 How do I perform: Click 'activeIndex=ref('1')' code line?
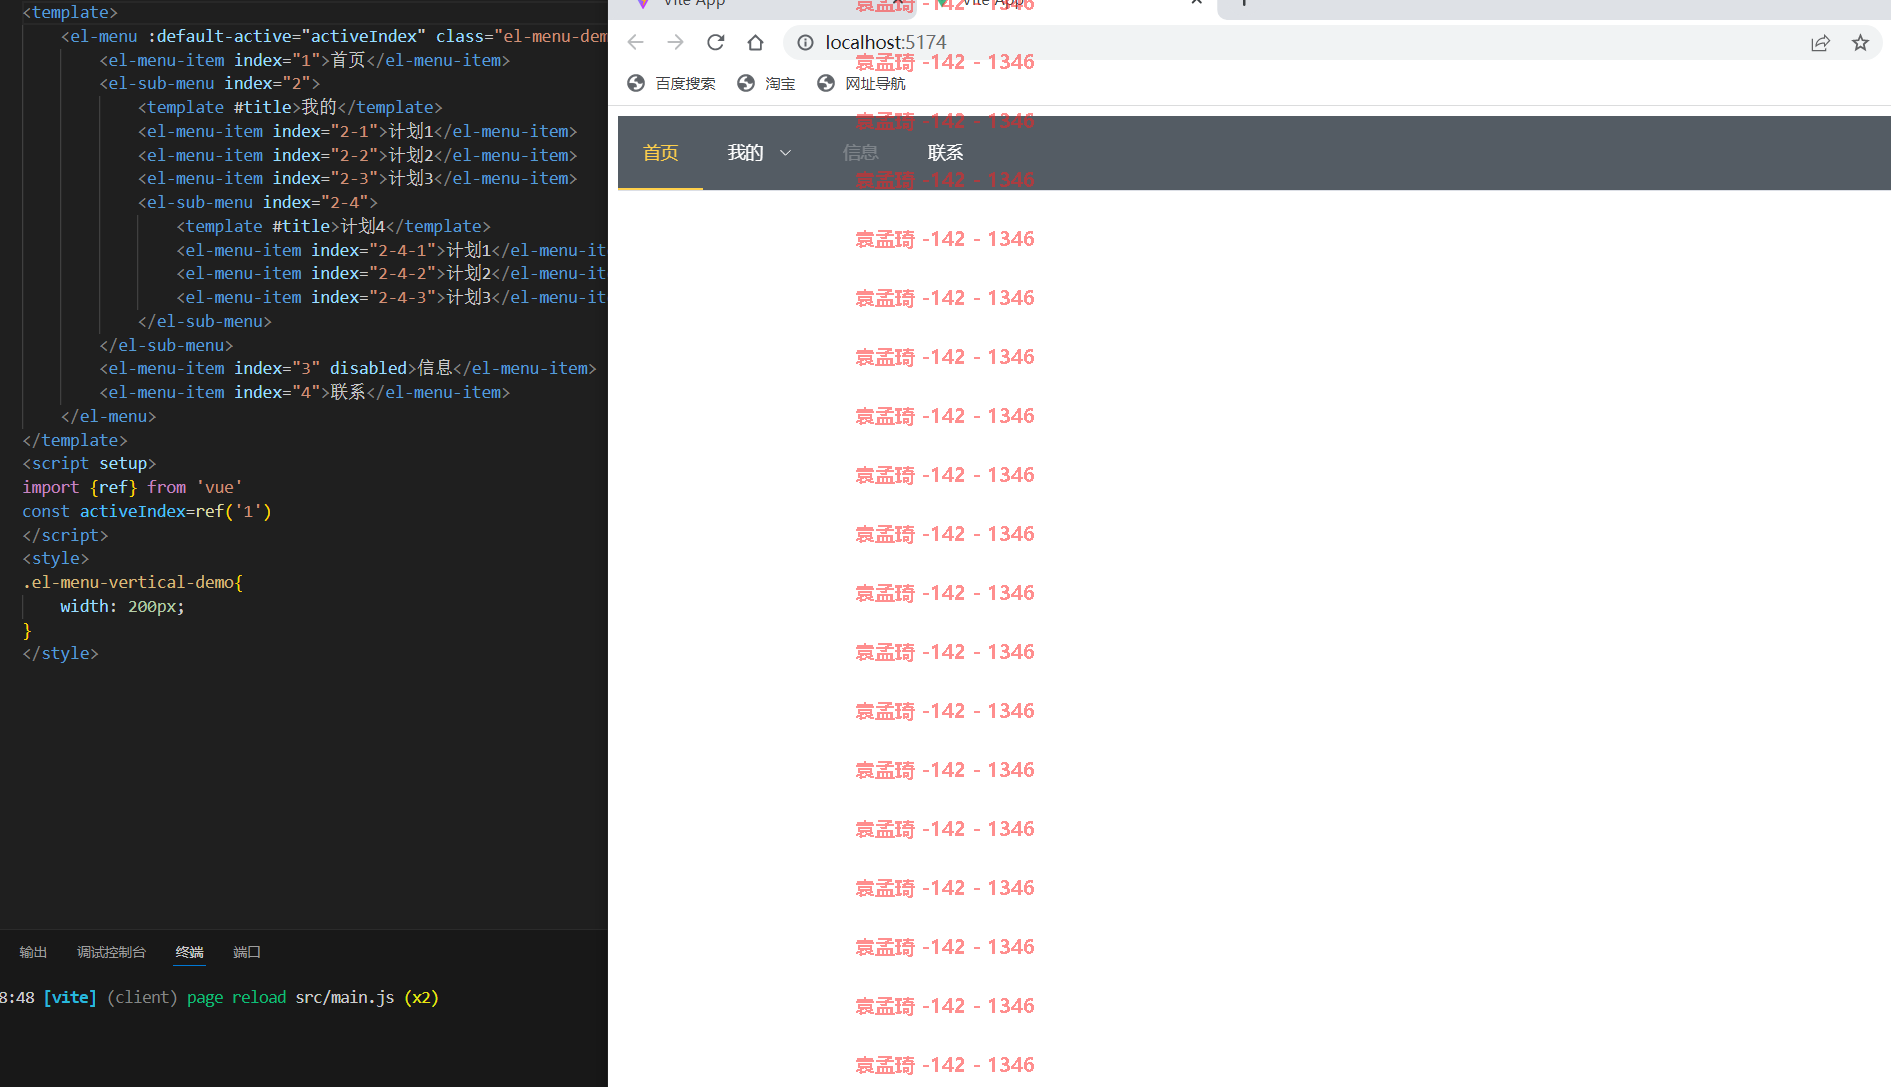click(147, 511)
